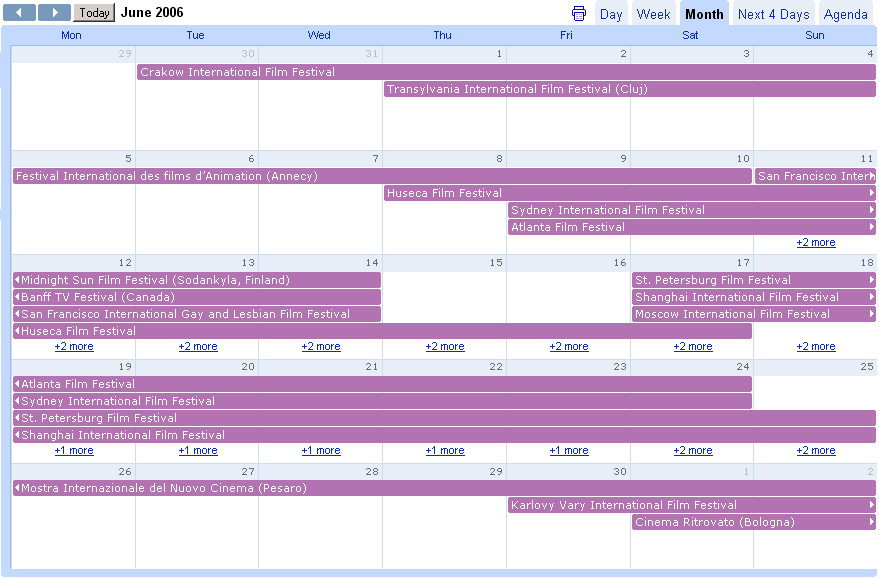Image resolution: width=879 pixels, height=579 pixels.
Task: Click the printer icon to print calendar
Action: click(579, 13)
